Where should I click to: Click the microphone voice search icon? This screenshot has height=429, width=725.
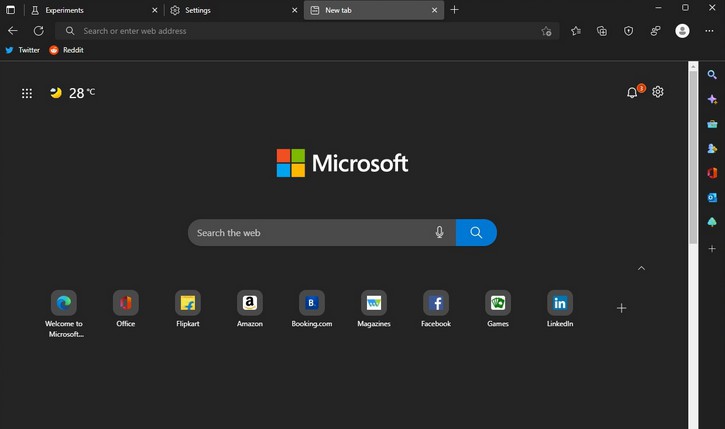[439, 233]
